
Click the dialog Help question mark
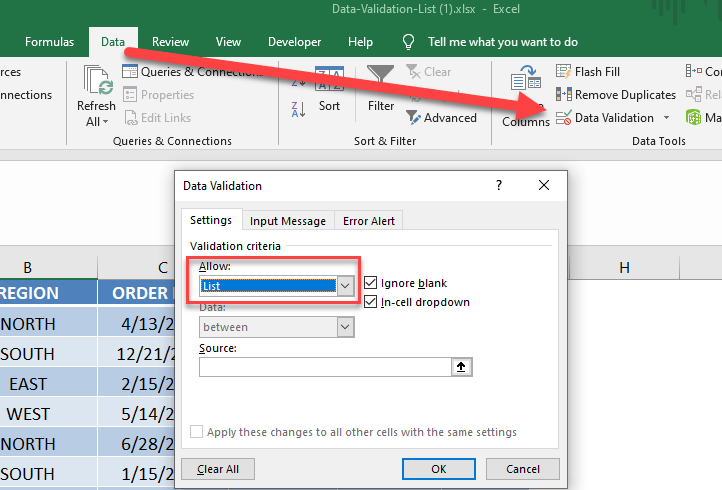coord(499,185)
